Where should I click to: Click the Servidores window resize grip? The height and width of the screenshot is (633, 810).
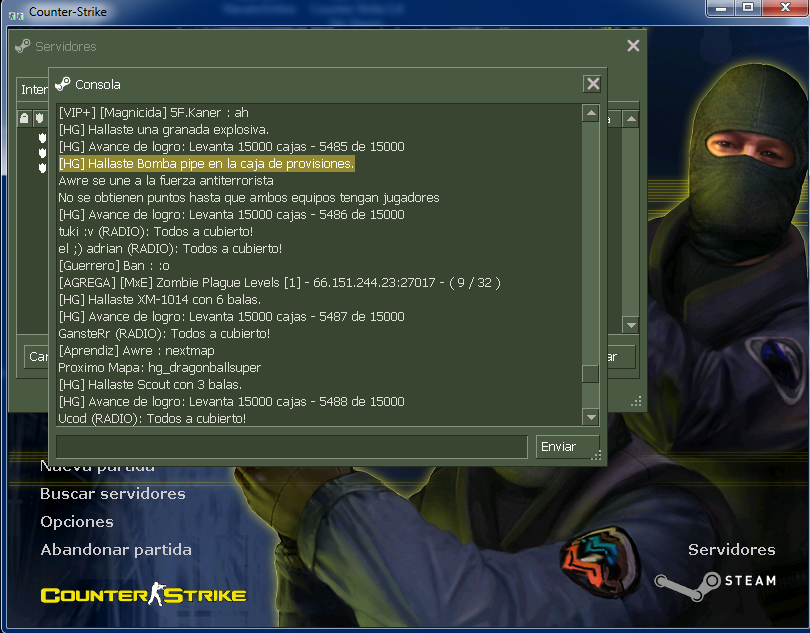coord(636,401)
